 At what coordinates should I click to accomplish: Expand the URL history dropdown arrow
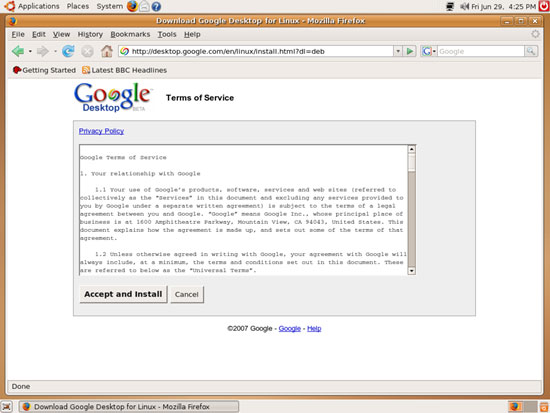coord(398,51)
